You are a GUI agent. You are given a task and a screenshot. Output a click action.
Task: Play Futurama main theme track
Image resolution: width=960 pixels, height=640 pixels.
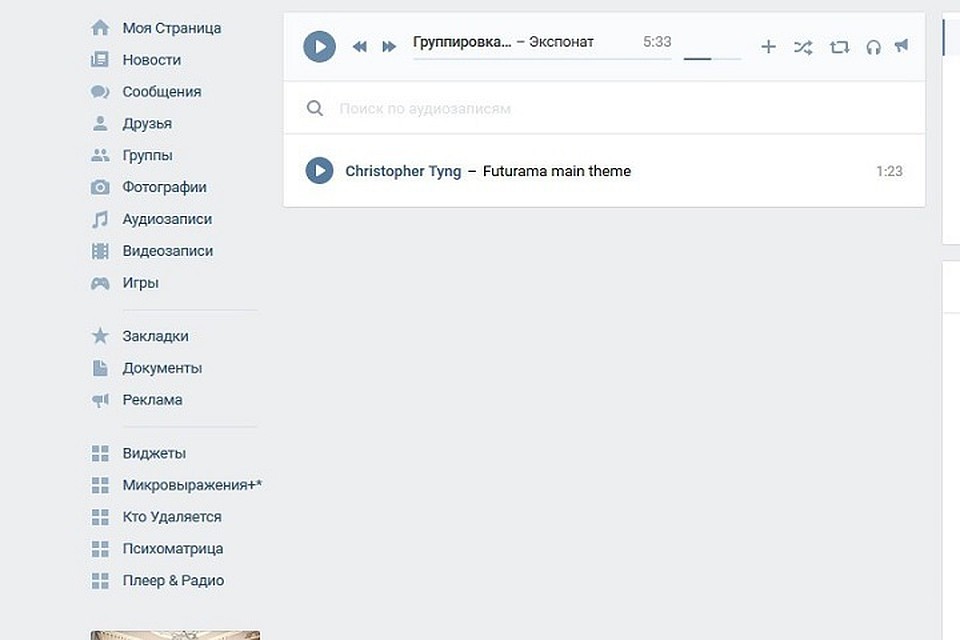click(x=319, y=171)
